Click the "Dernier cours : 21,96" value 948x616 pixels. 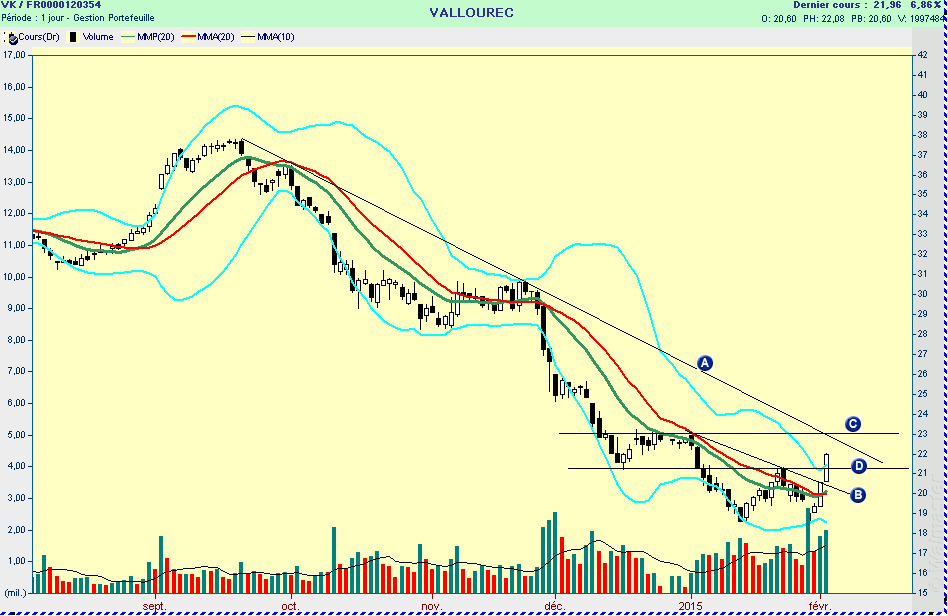tap(848, 5)
